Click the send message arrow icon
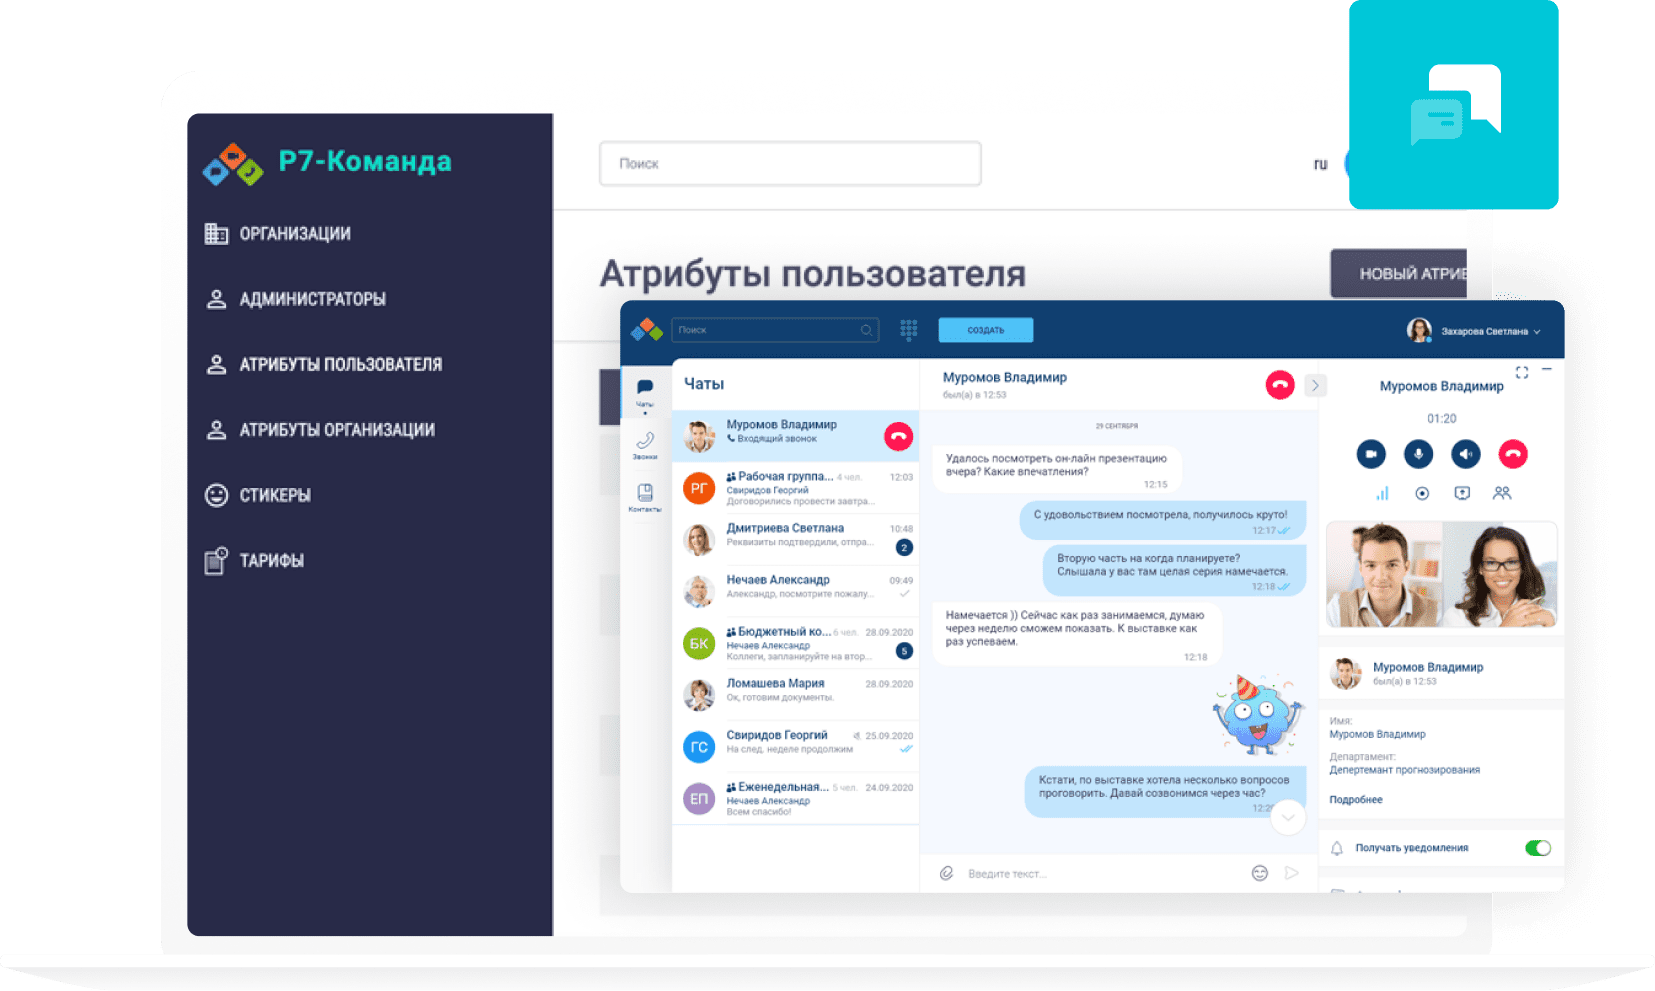The width and height of the screenshot is (1655, 991). coord(1291,873)
